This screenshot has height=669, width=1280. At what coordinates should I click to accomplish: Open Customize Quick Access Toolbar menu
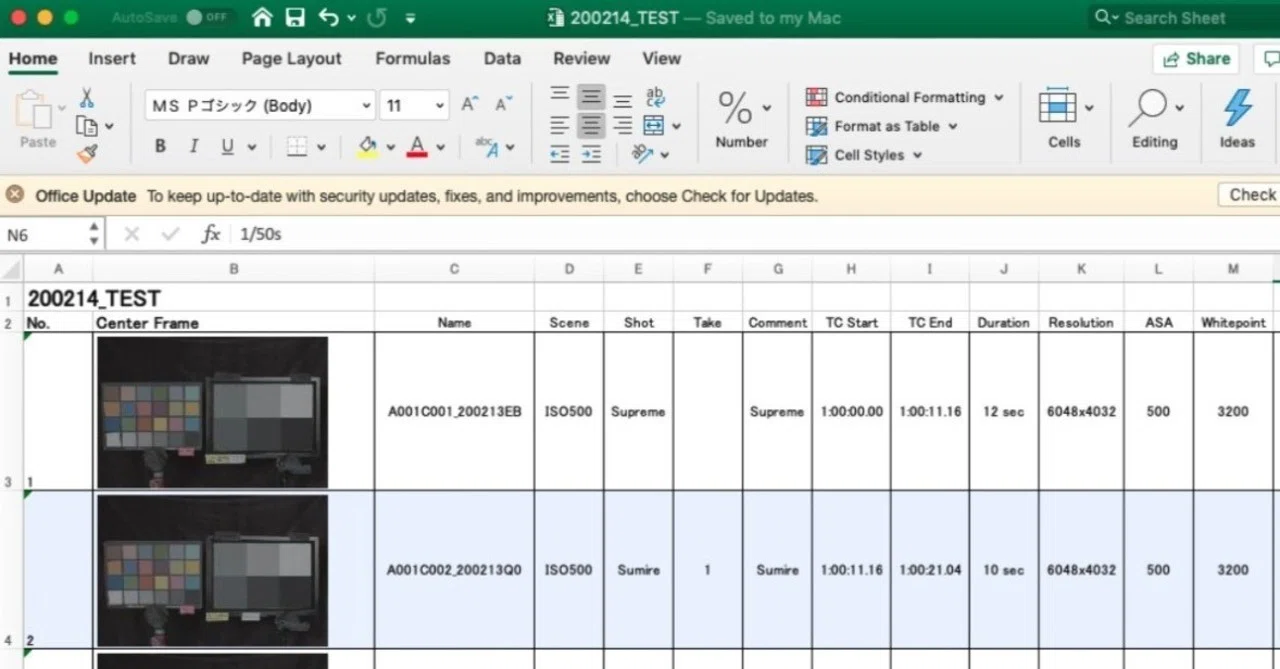click(411, 18)
